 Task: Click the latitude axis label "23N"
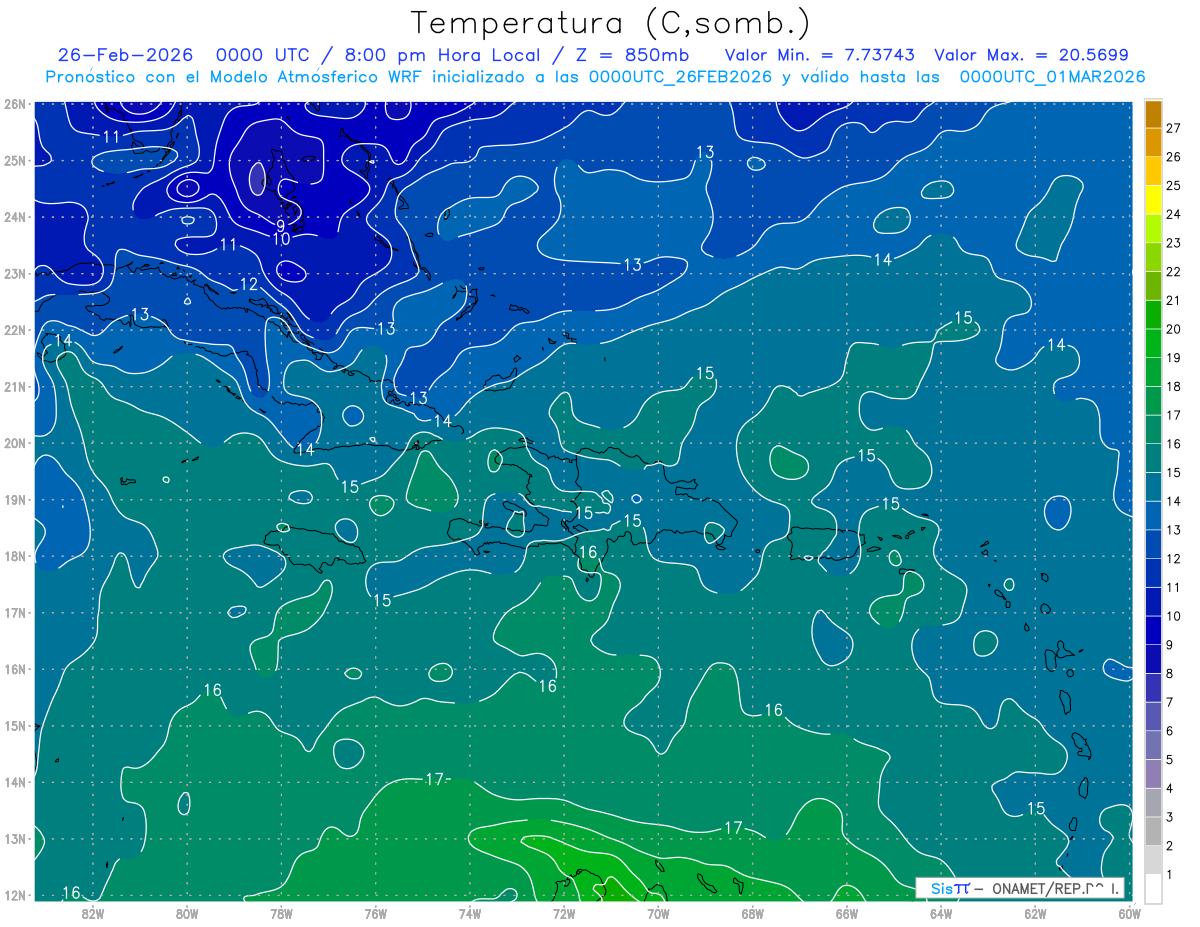[14, 274]
